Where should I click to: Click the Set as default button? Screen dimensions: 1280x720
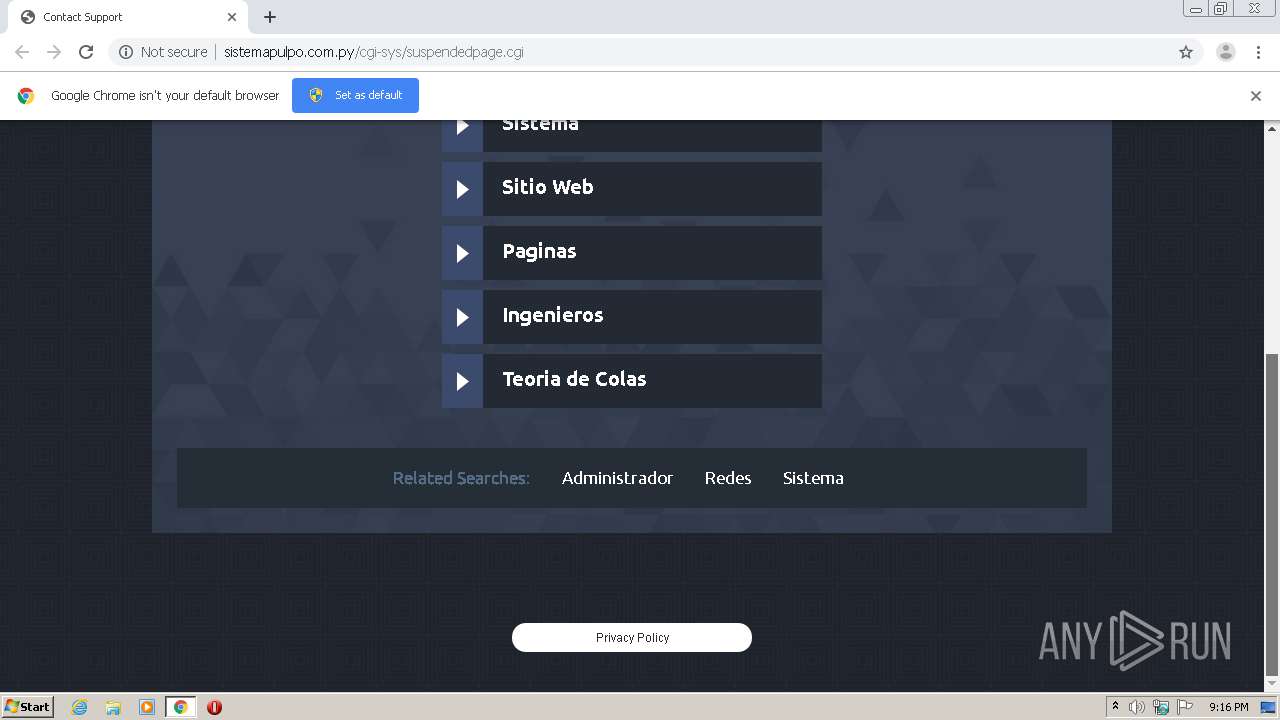pos(355,95)
